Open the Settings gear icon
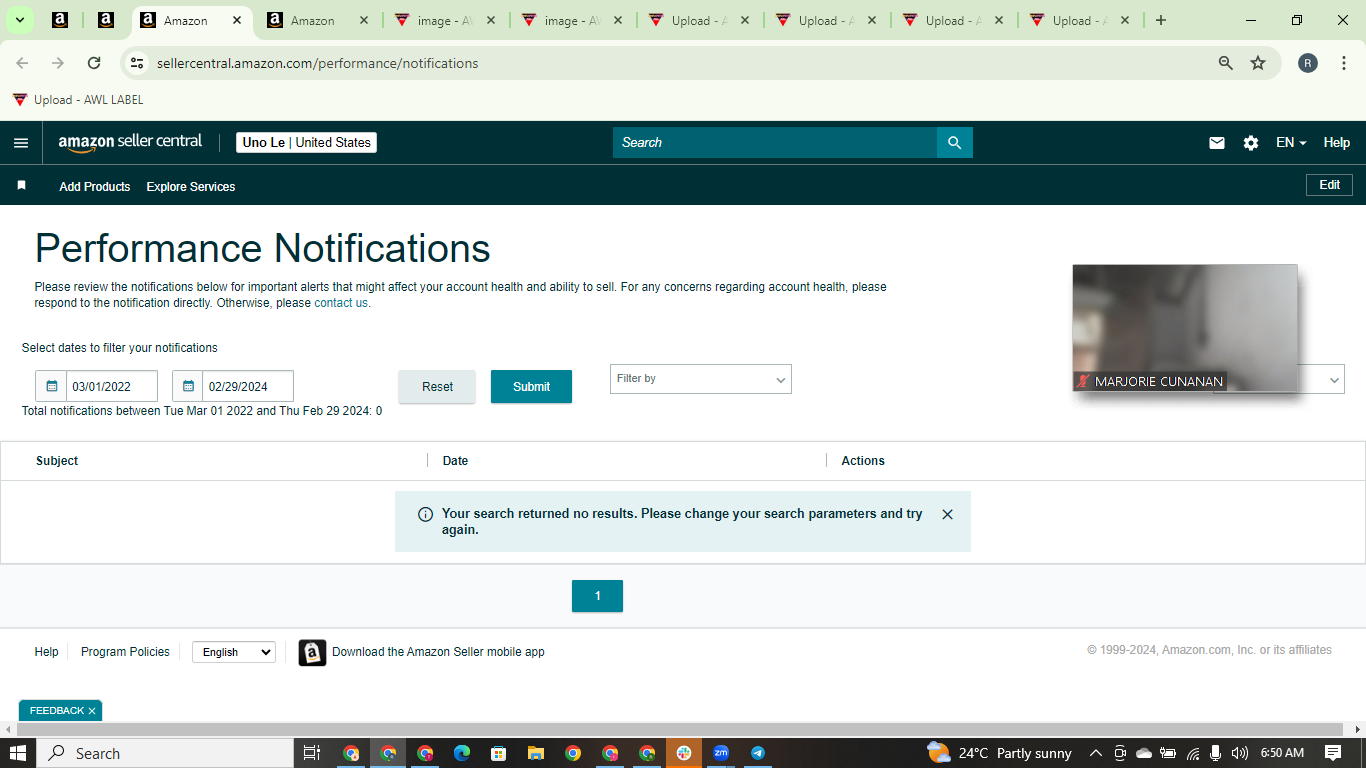 [1251, 143]
